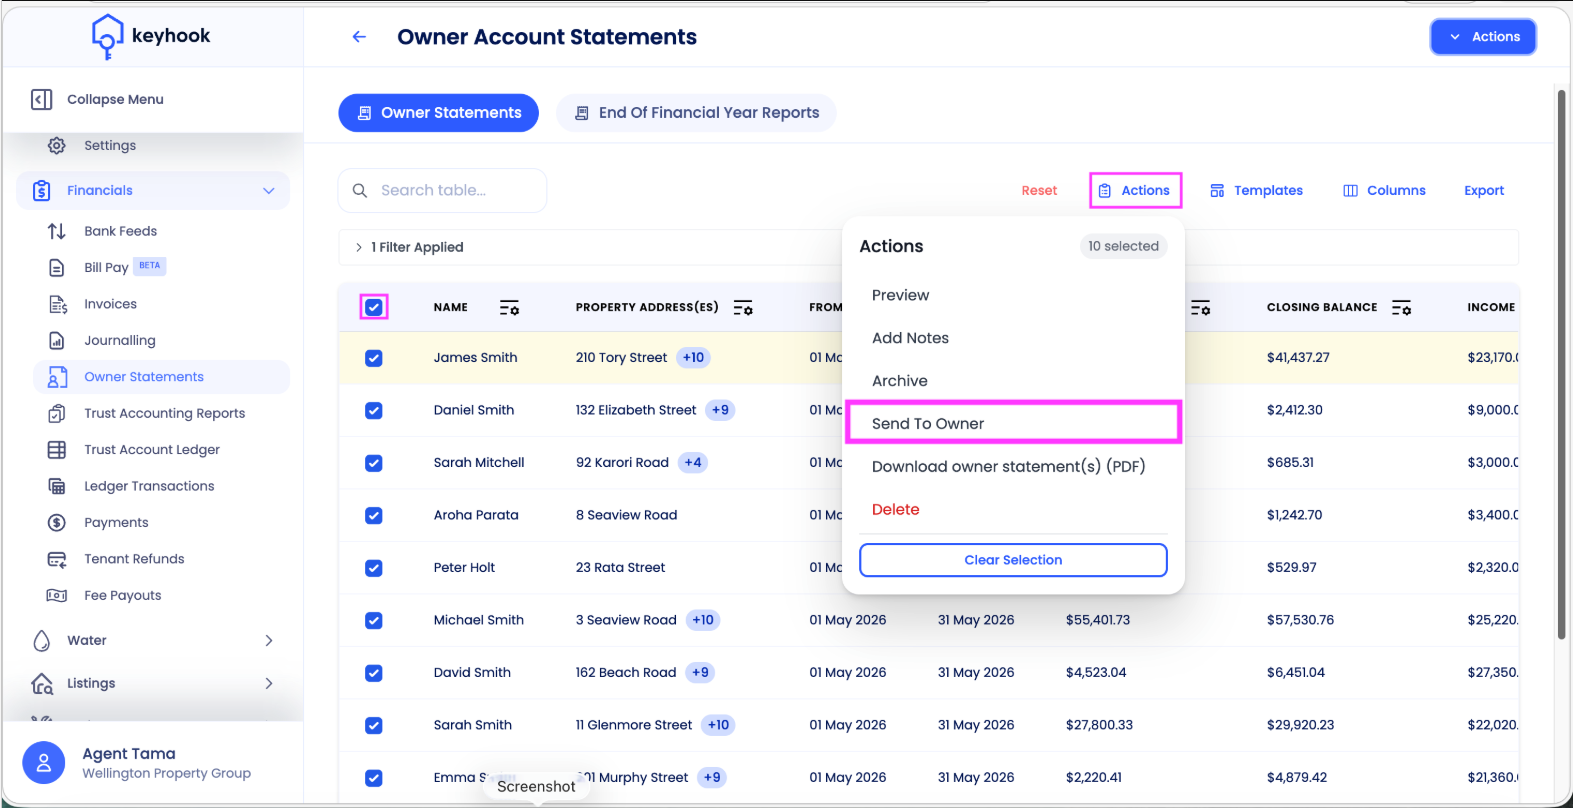Open Closing Balance column filter settings icon
Screen dimensions: 1573x808
[1402, 308]
